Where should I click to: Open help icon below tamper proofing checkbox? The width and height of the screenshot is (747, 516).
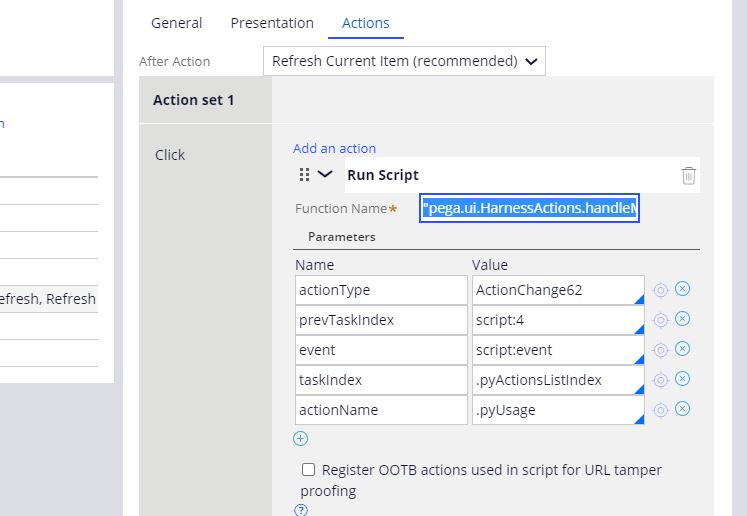coord(301,510)
